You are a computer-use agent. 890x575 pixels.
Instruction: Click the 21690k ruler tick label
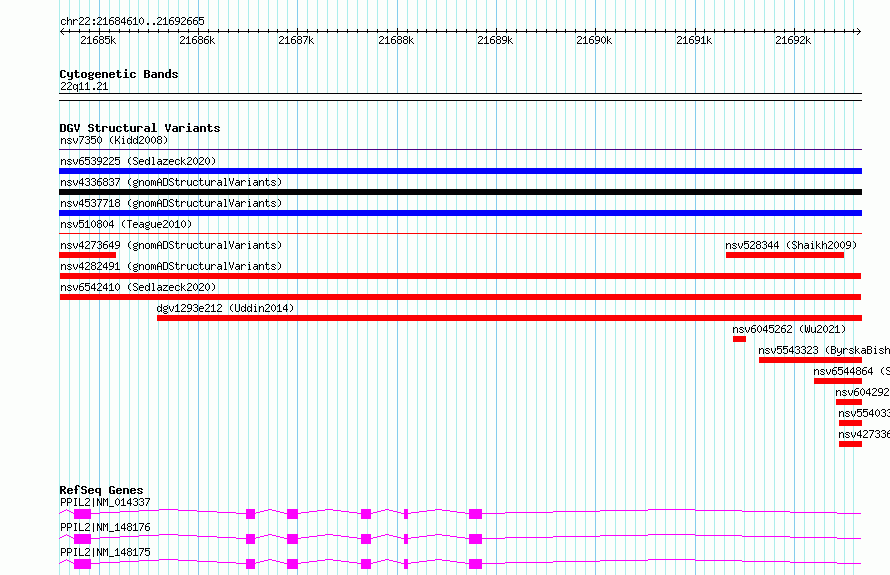[594, 40]
